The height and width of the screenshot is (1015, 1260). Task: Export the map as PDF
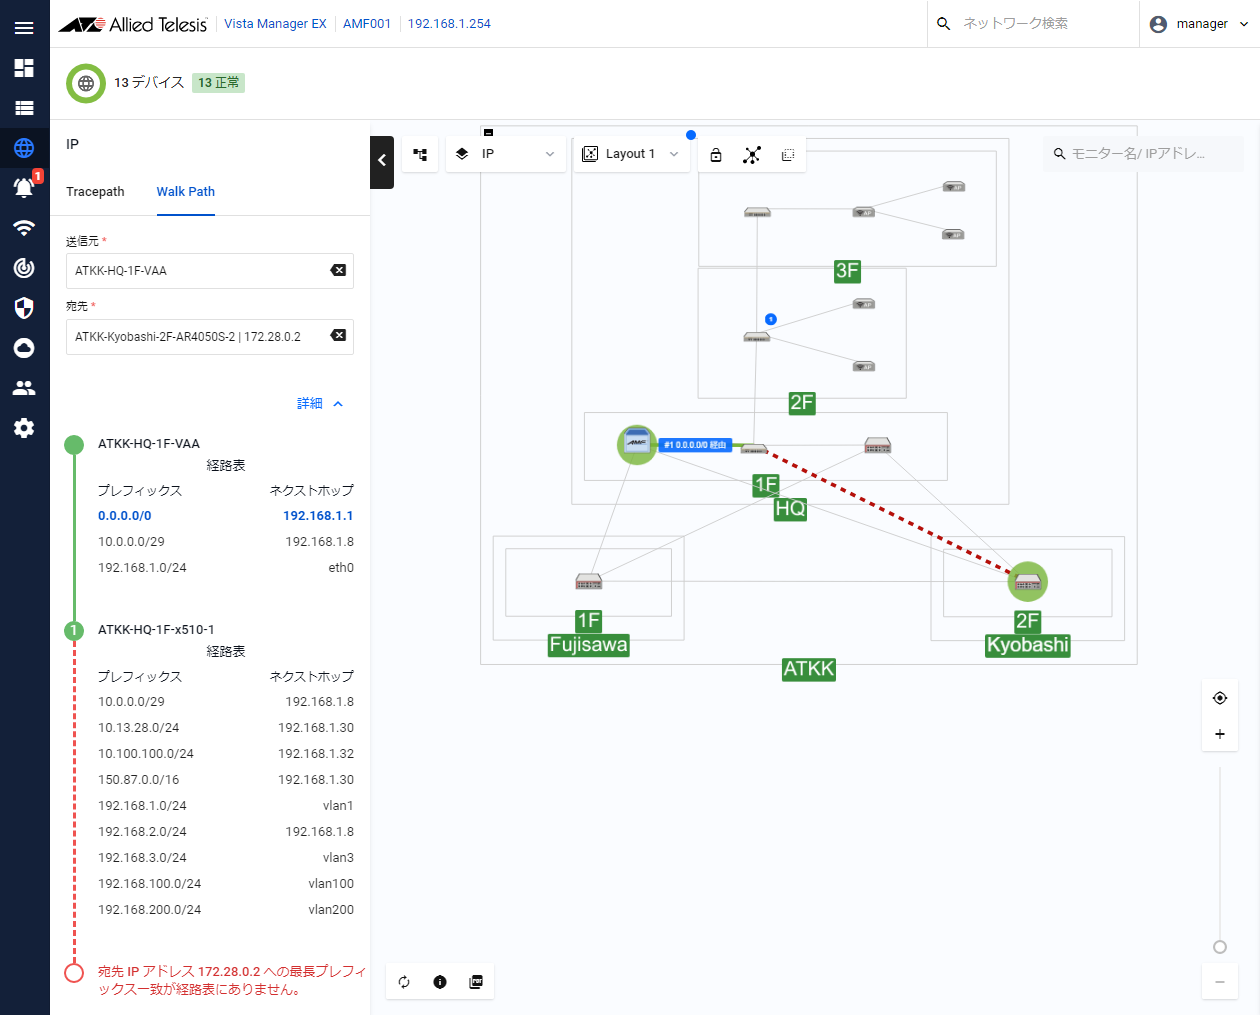[476, 982]
